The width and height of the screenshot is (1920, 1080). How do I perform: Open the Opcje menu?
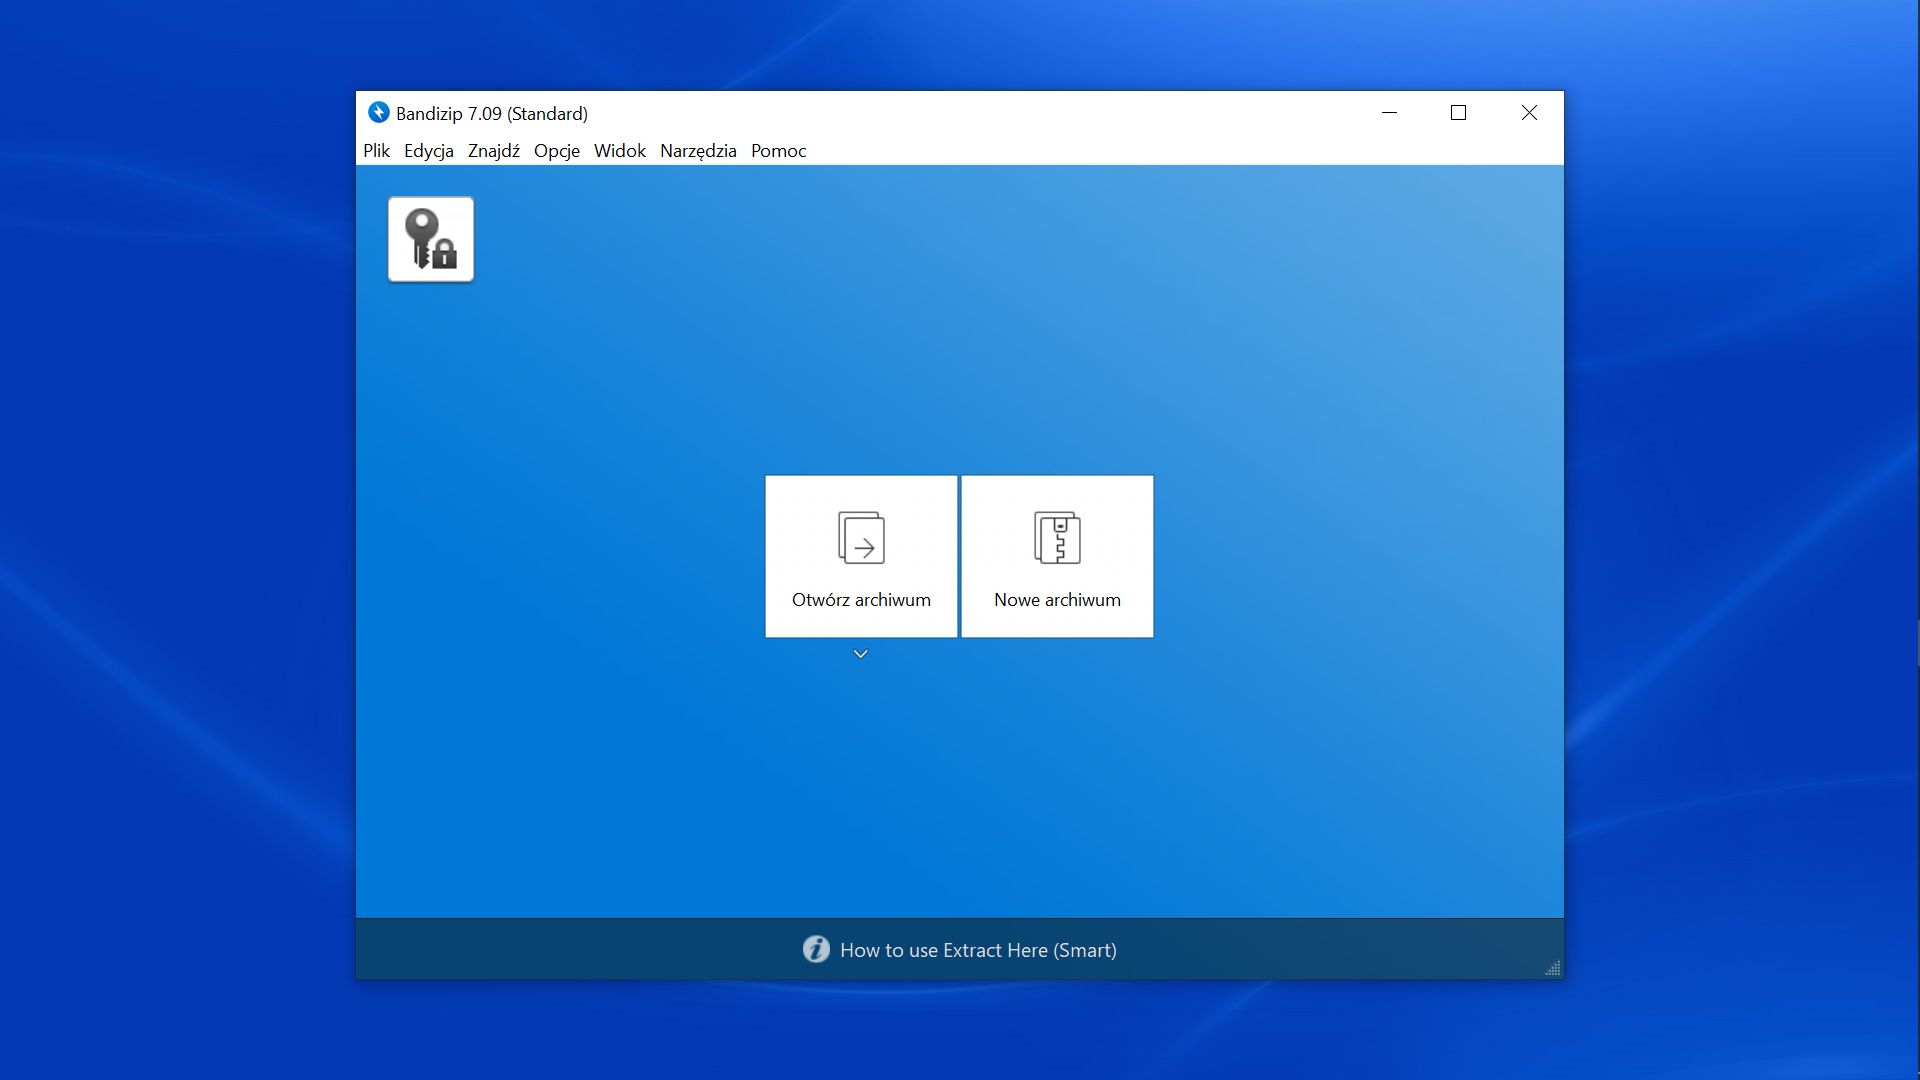point(556,151)
